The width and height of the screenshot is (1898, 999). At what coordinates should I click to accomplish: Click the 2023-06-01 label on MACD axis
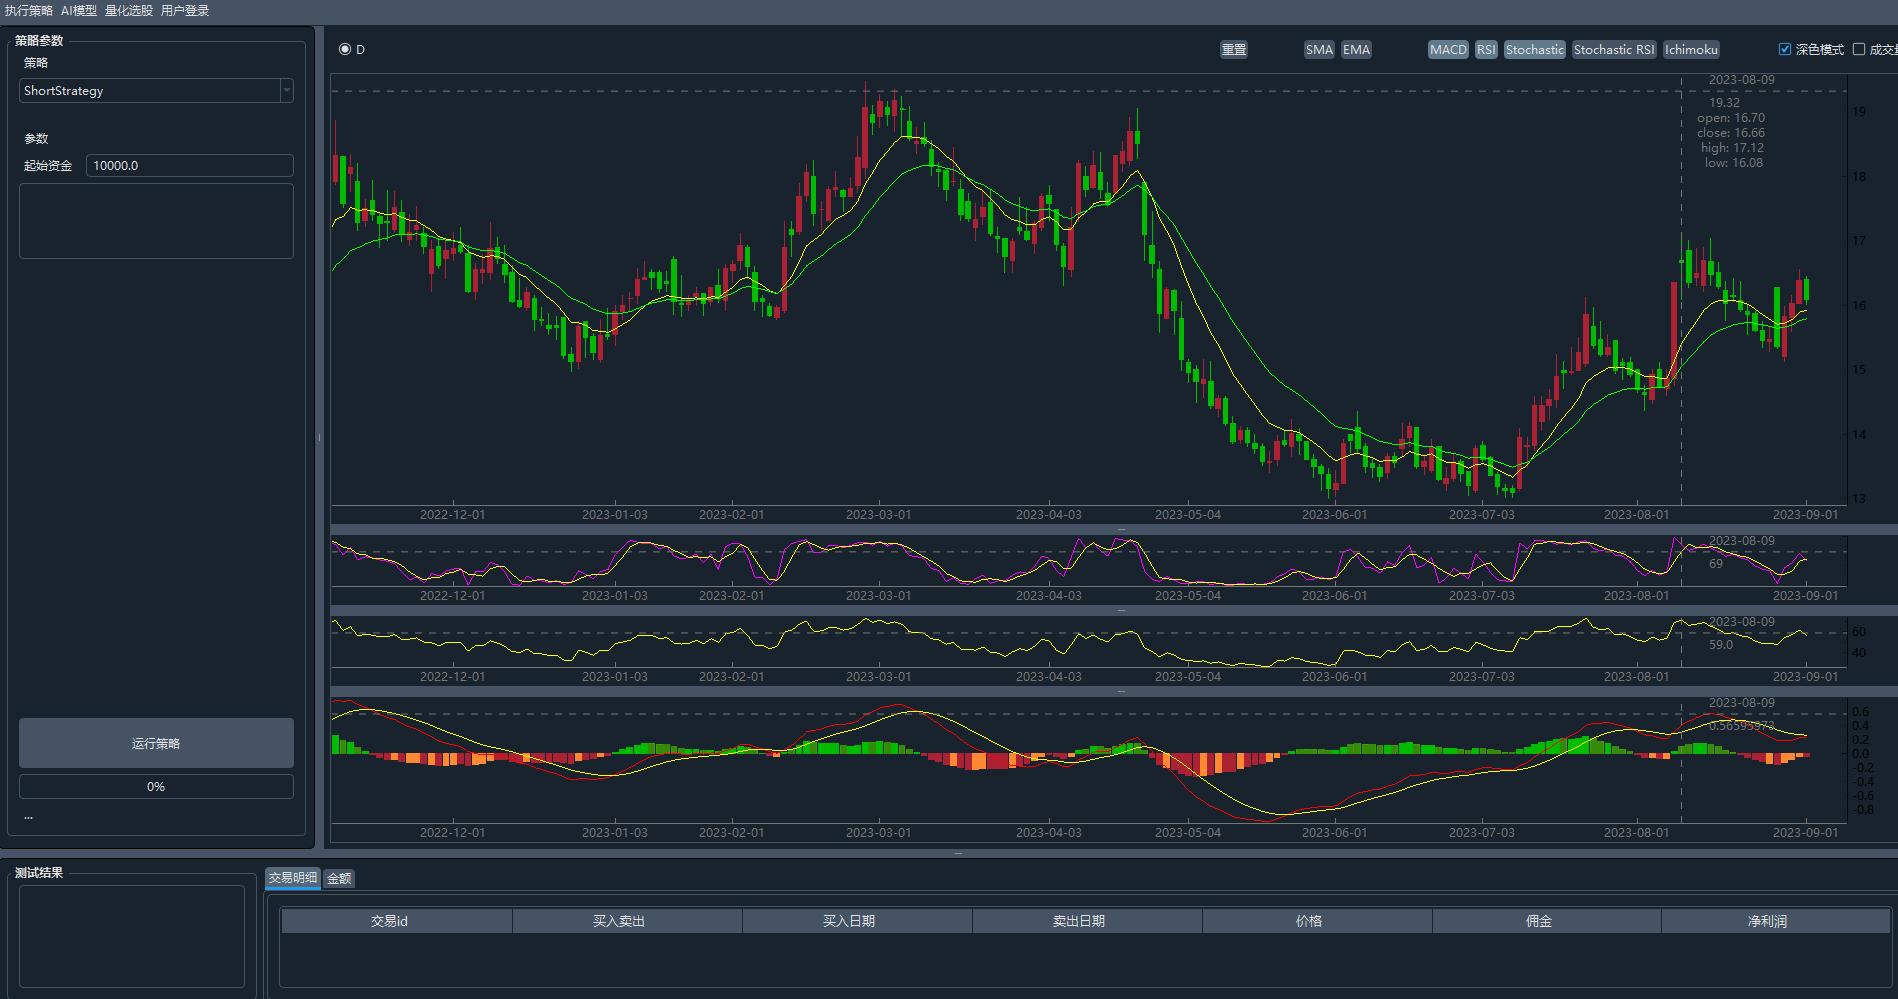click(x=1334, y=833)
